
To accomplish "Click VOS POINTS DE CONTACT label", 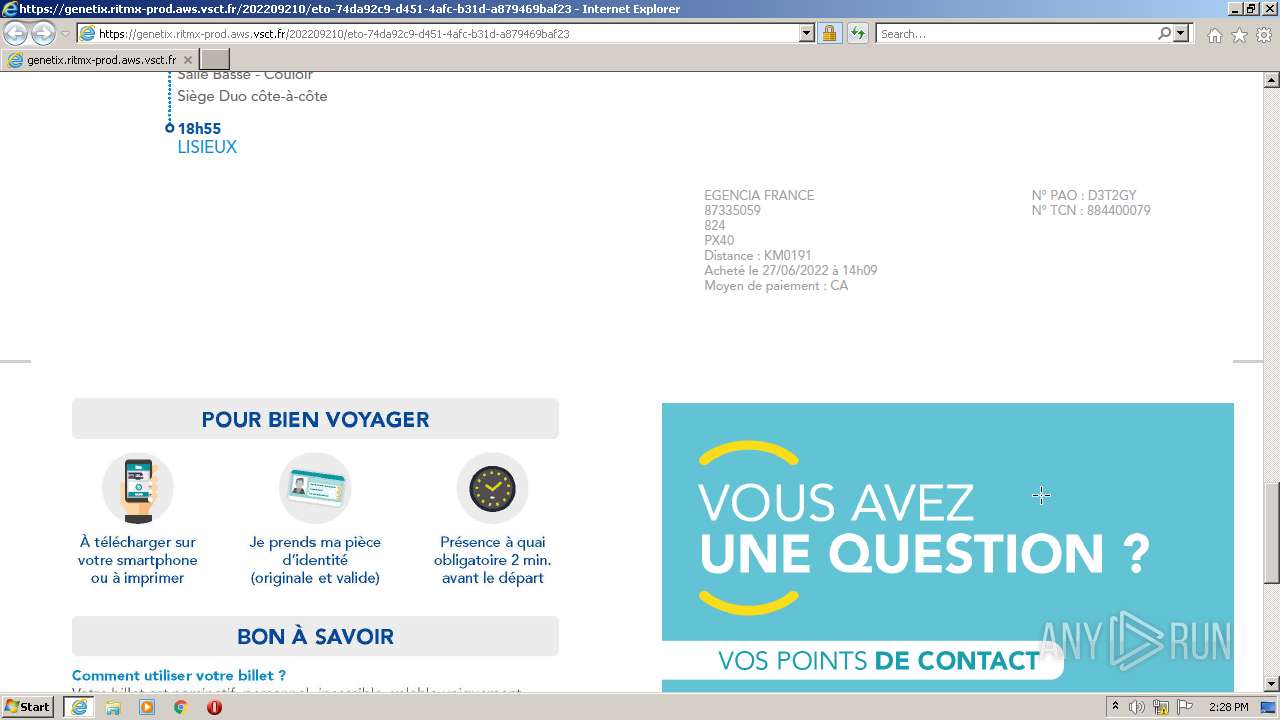I will [878, 661].
